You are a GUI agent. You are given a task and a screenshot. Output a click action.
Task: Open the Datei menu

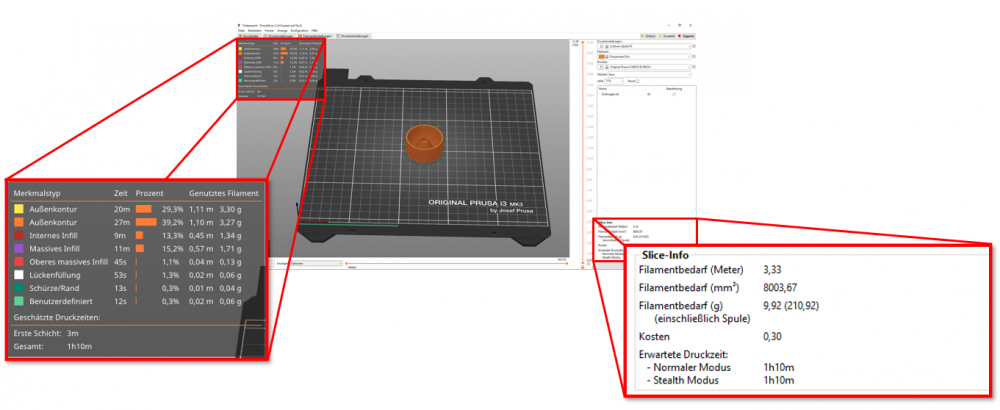pyautogui.click(x=242, y=31)
